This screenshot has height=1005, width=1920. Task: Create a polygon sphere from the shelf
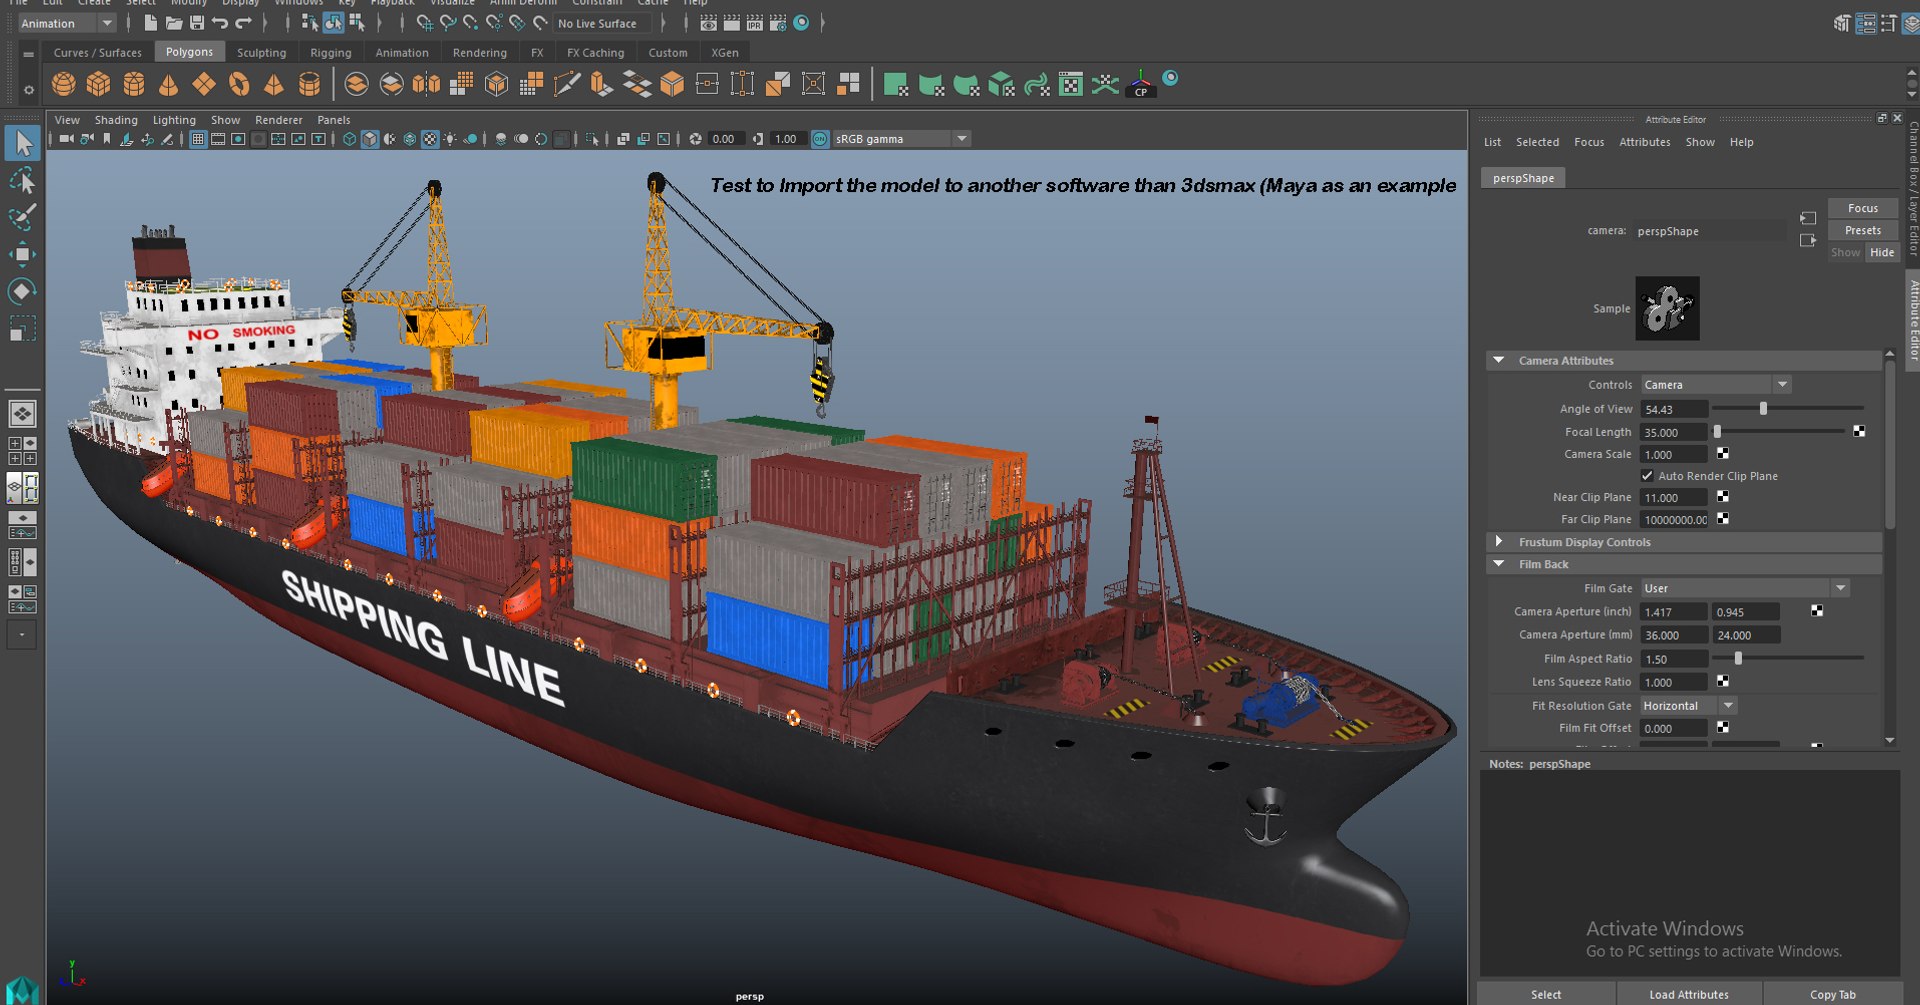[x=64, y=85]
